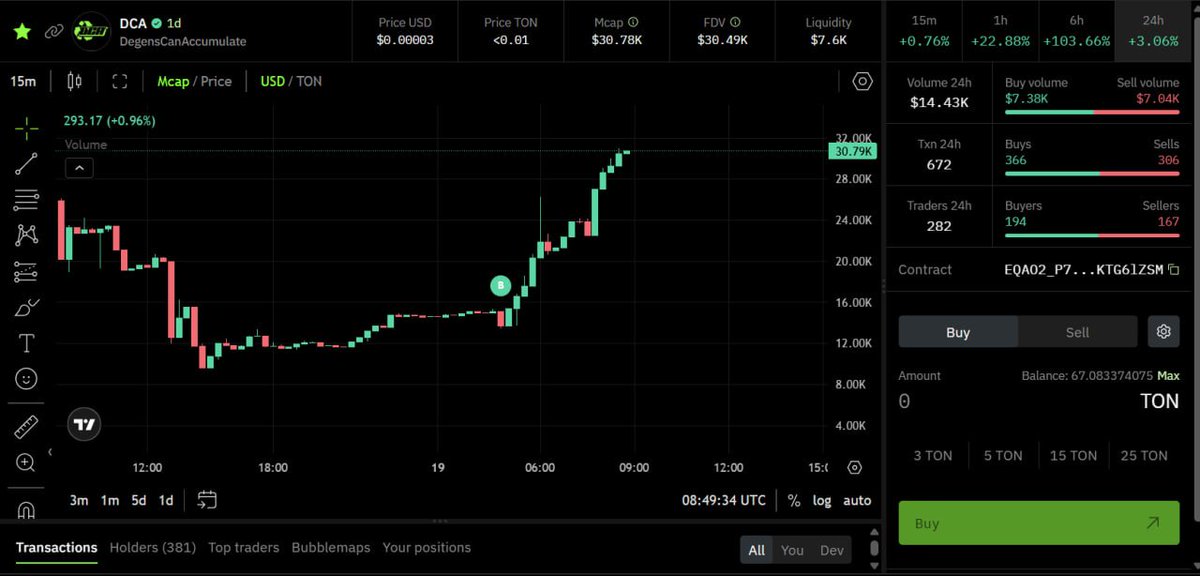Click the chart screenshot camera icon

click(861, 81)
